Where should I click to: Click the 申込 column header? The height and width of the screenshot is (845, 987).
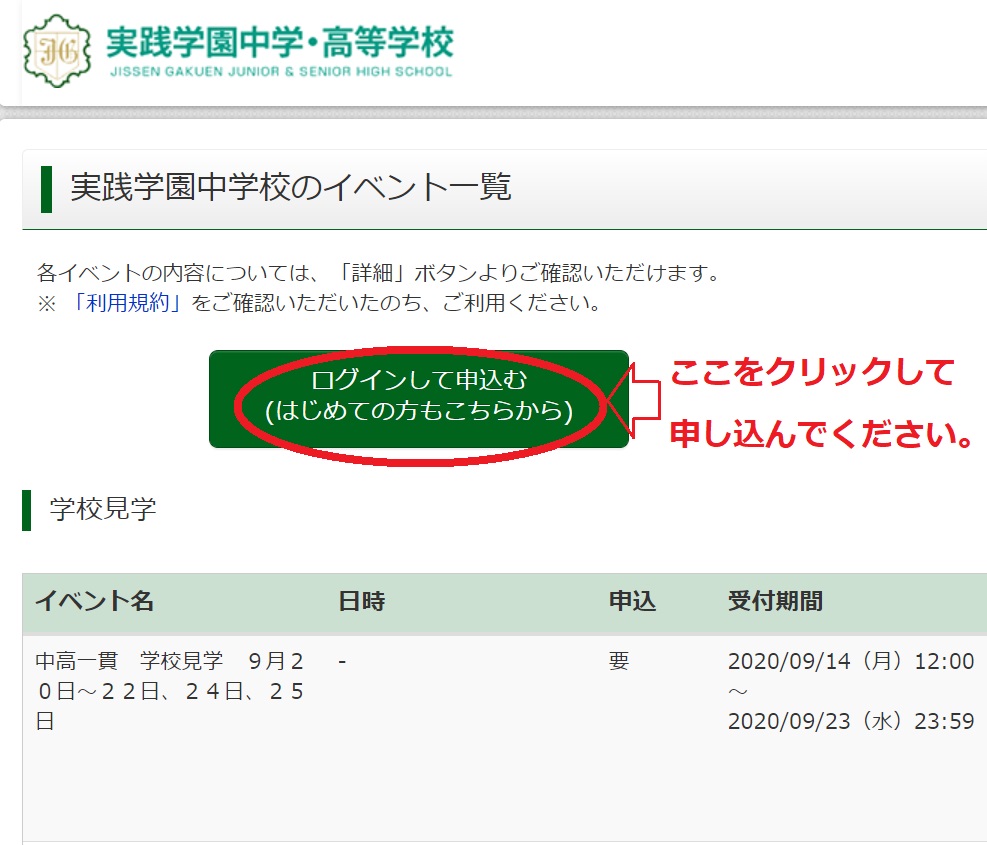coord(632,601)
